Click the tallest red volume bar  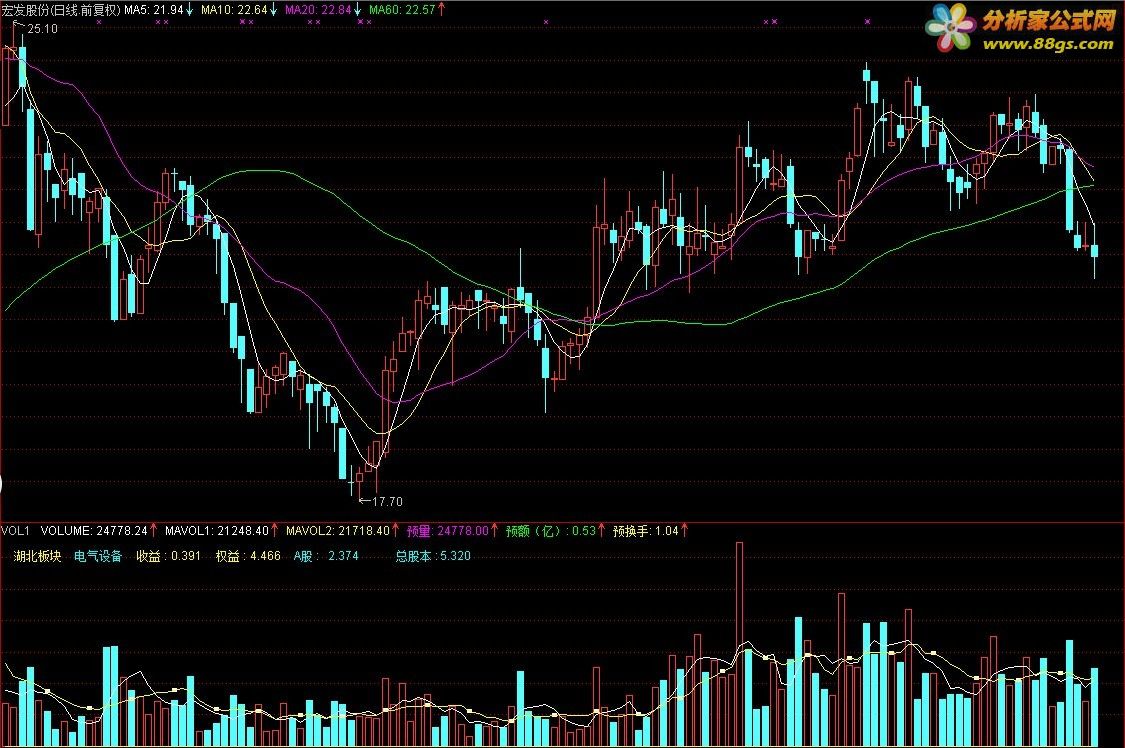coord(739,644)
